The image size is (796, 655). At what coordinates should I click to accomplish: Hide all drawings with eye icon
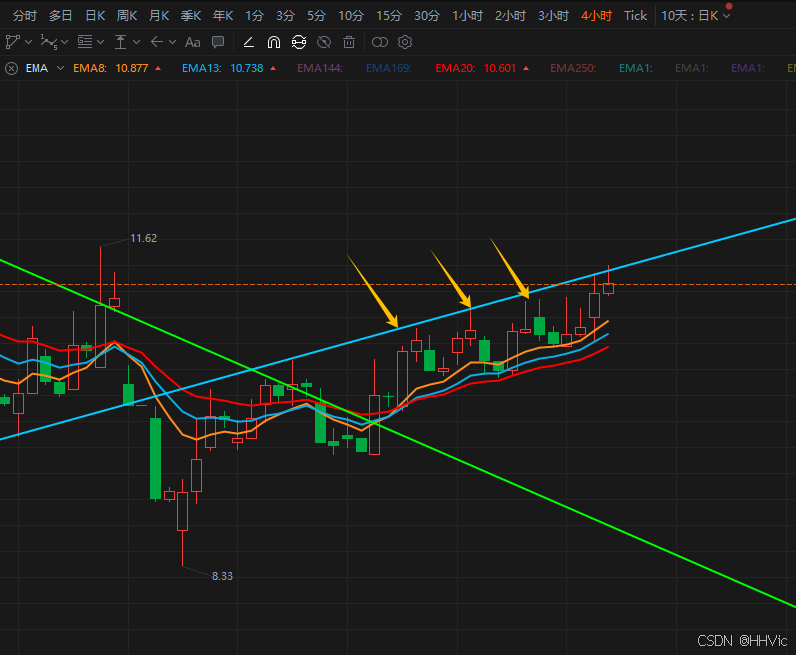tap(324, 42)
